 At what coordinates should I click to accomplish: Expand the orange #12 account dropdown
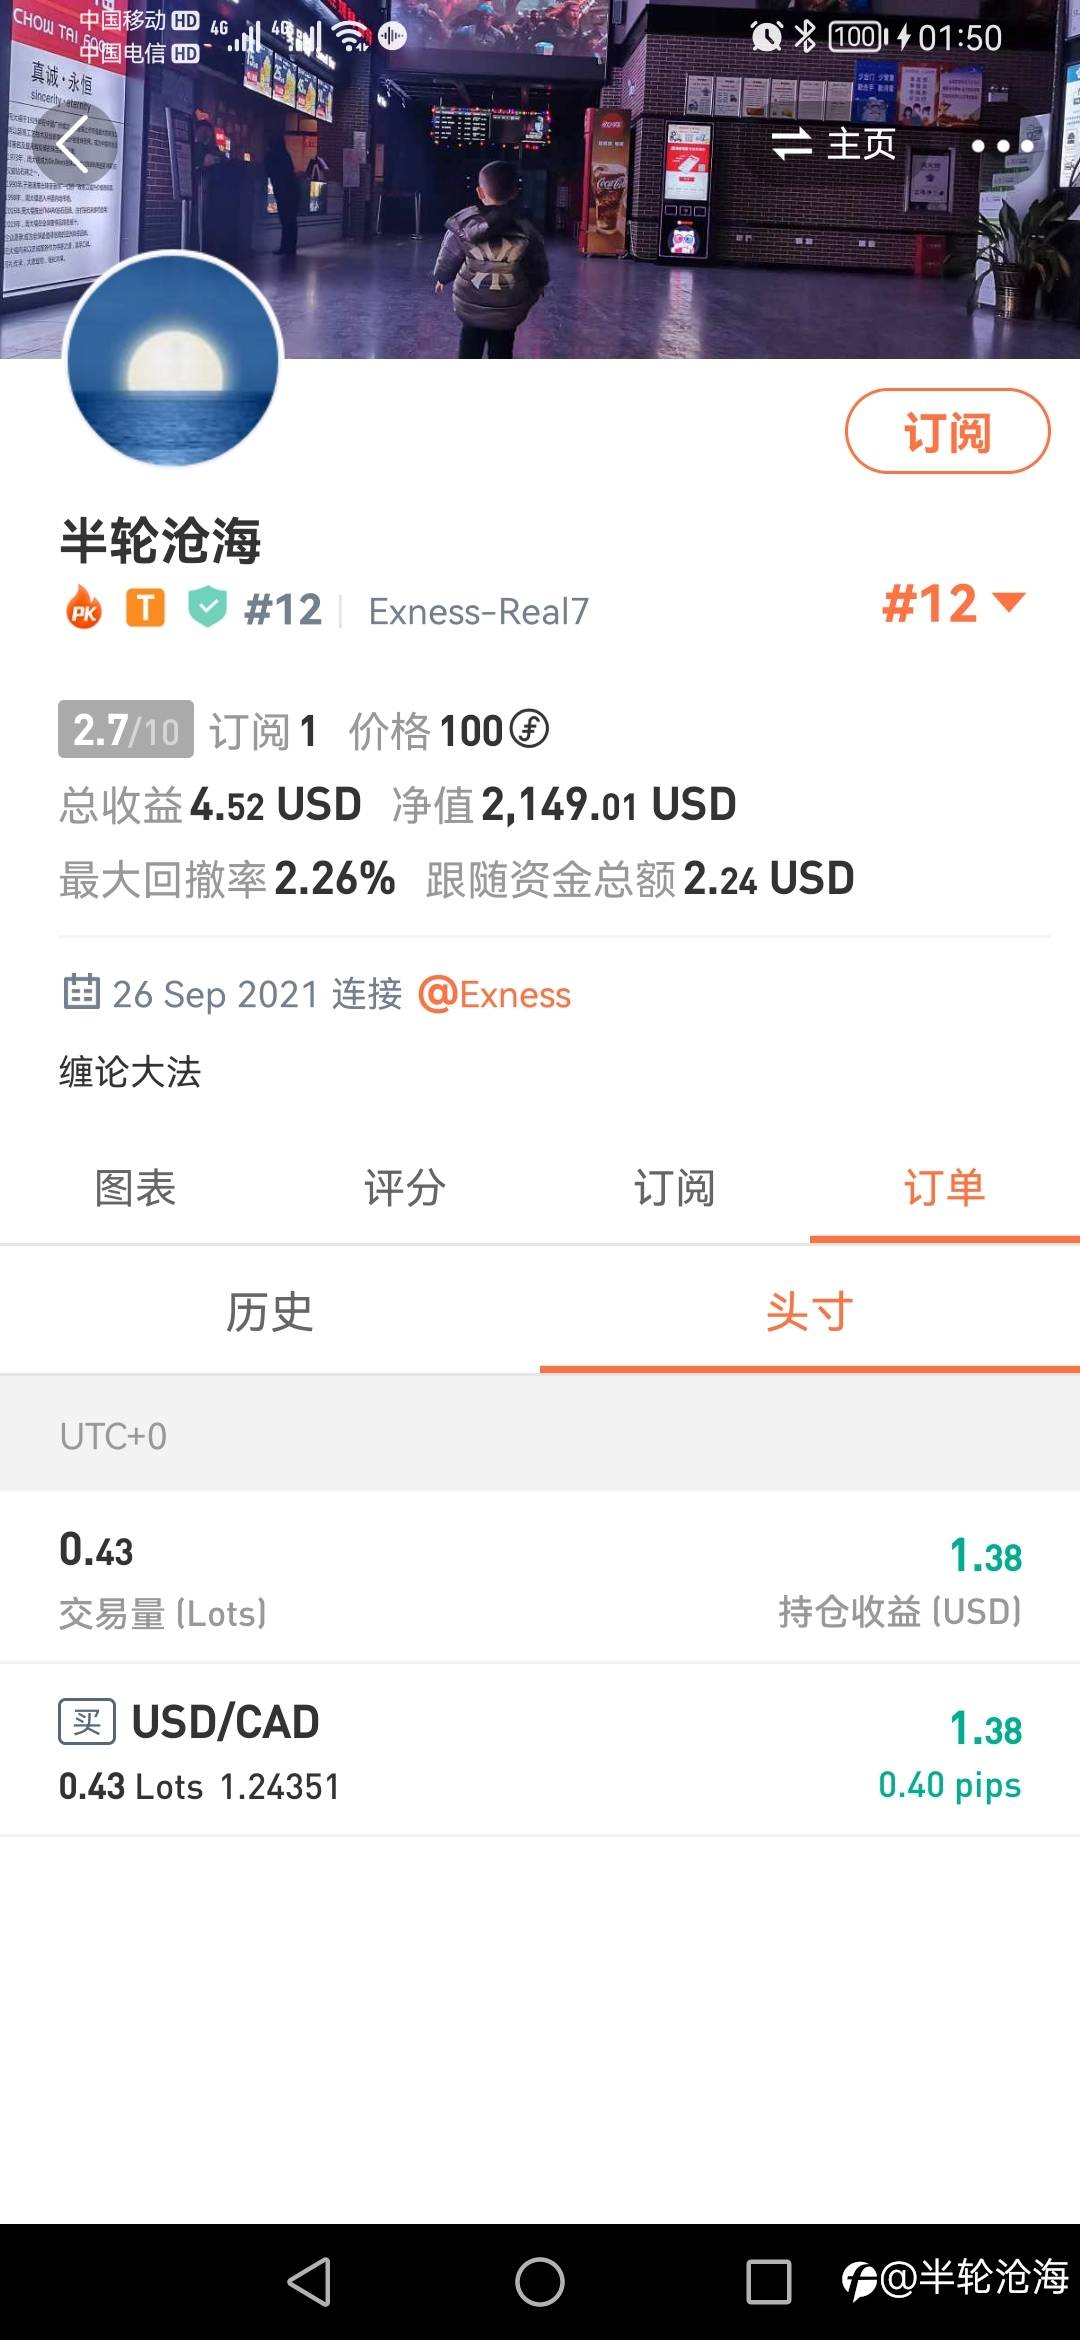pyautogui.click(x=954, y=604)
